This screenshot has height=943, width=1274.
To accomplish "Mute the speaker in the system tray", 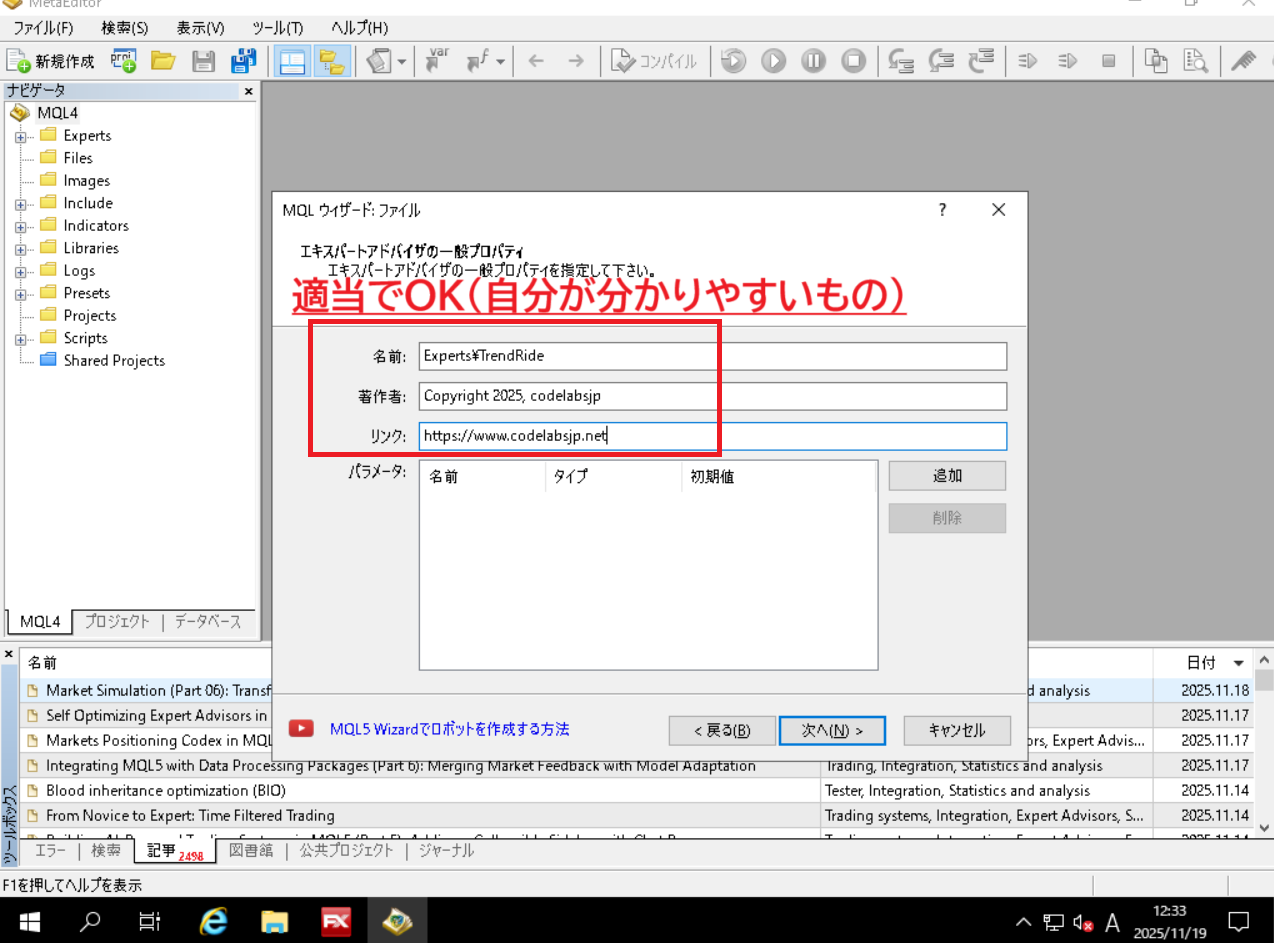I will [1082, 921].
